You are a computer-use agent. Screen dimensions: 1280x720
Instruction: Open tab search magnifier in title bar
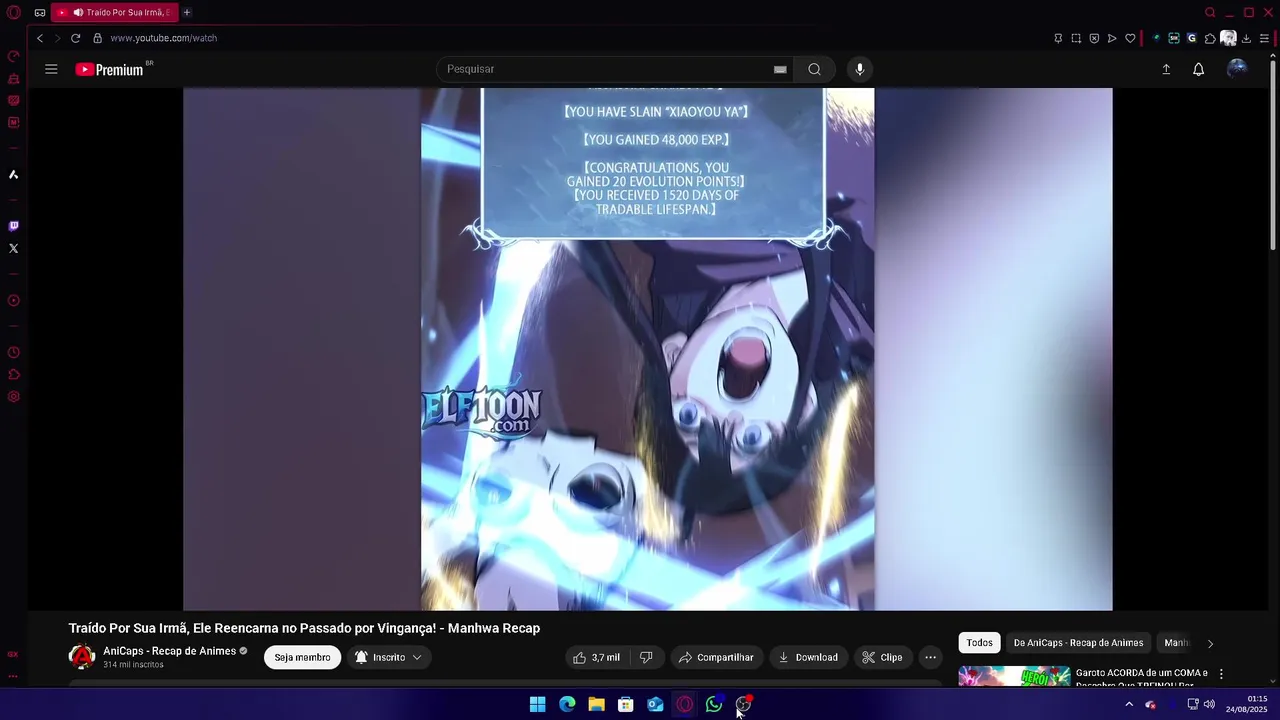(1210, 13)
